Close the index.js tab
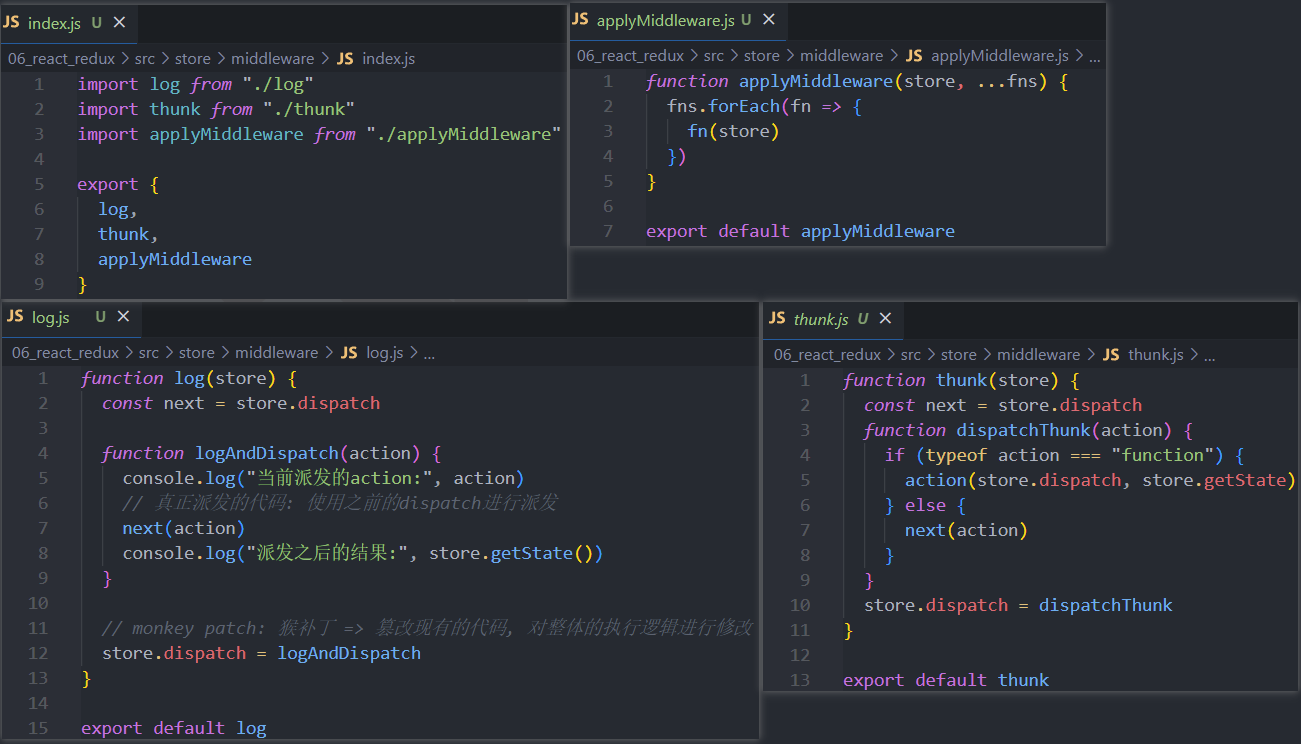 tap(119, 22)
